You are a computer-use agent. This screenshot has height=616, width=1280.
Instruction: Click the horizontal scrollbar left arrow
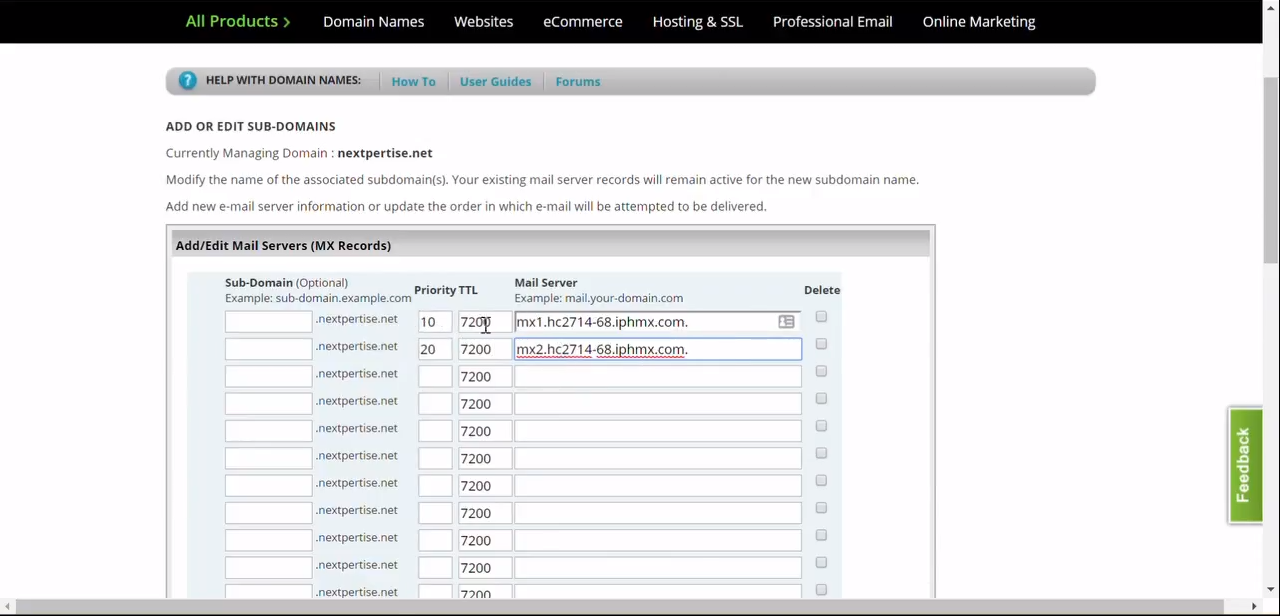[x=7, y=607]
